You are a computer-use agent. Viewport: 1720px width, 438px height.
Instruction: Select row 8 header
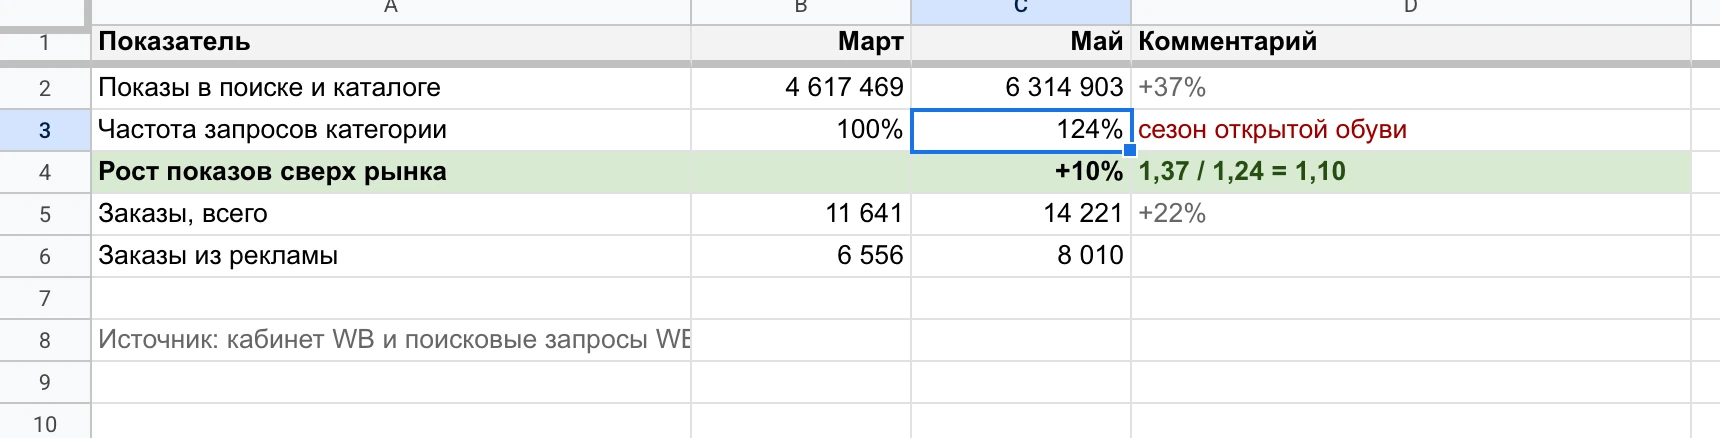pos(45,340)
